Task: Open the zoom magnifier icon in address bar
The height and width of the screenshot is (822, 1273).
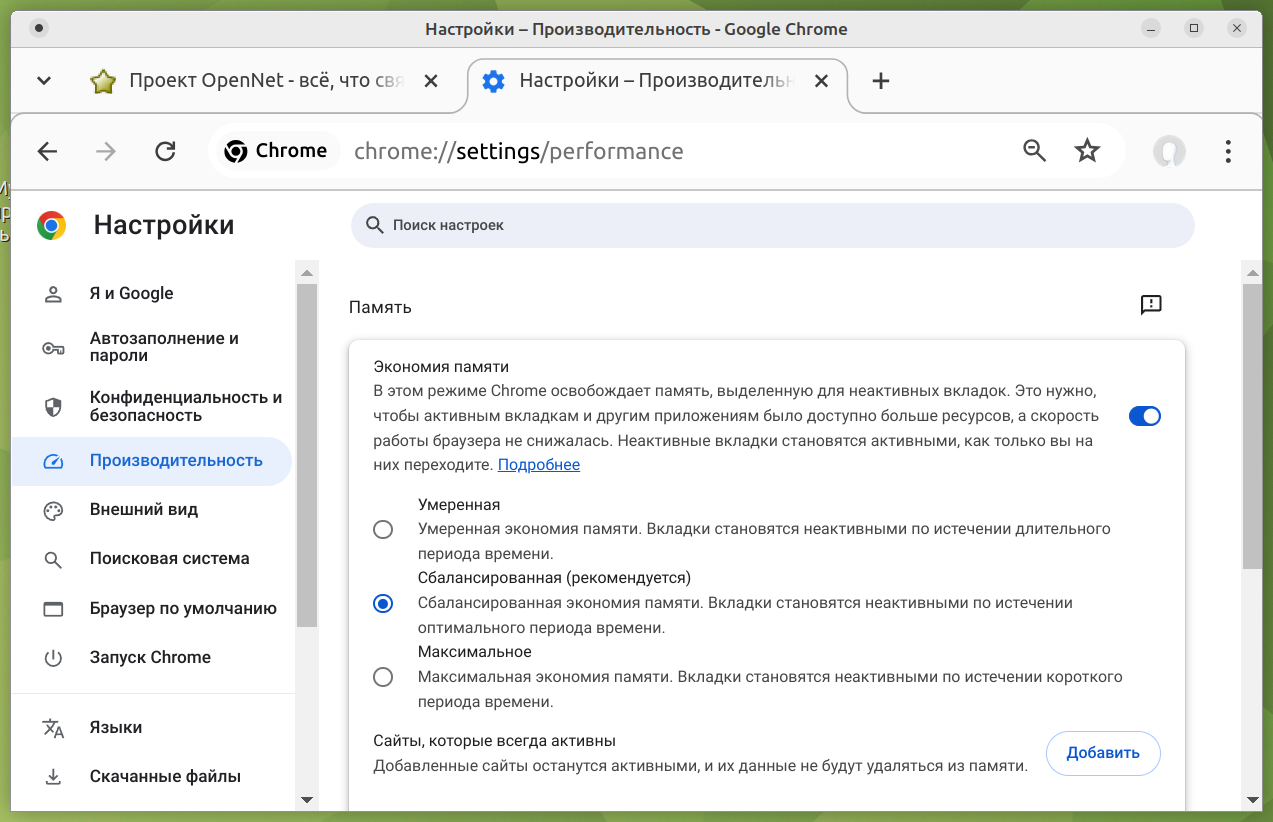Action: tap(1034, 151)
